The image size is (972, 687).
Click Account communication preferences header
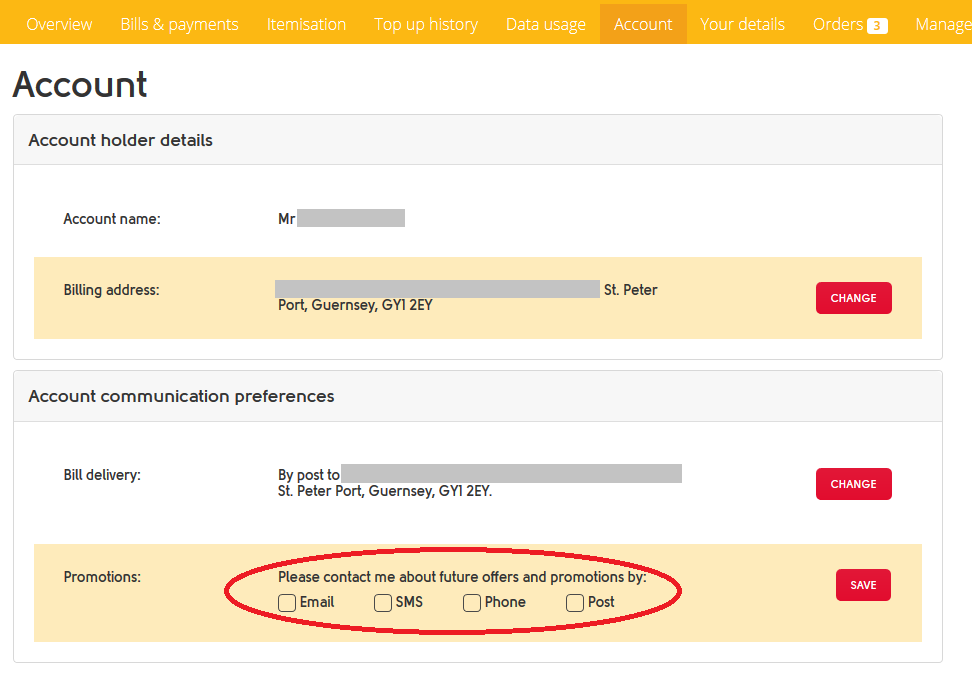click(x=181, y=397)
